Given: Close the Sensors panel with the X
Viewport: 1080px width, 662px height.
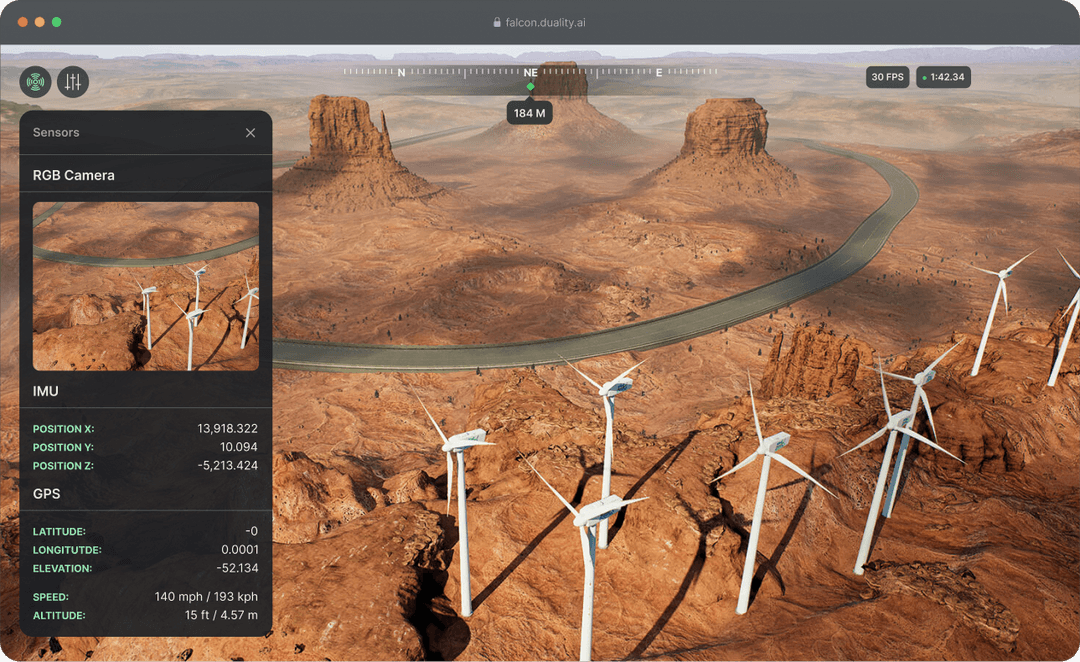Looking at the screenshot, I should click(x=250, y=132).
